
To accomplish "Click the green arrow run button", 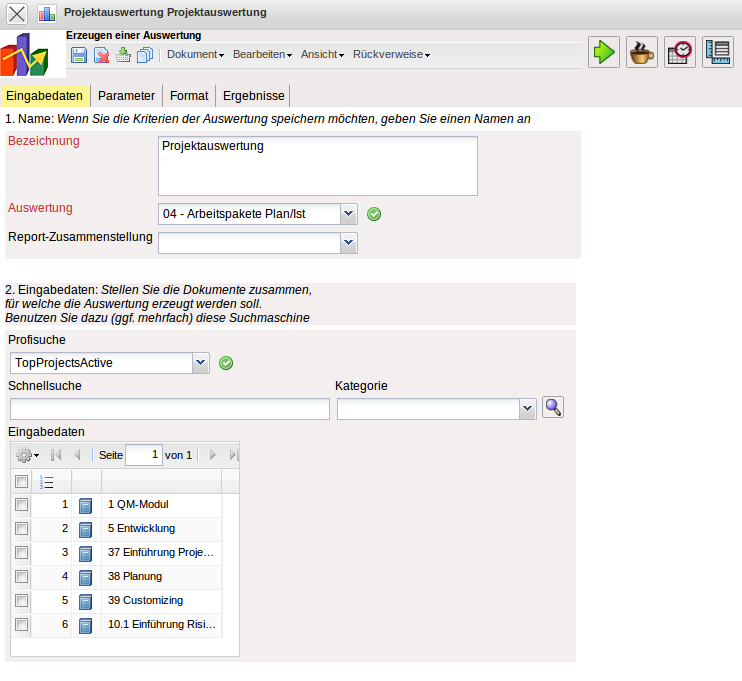I will [x=604, y=52].
